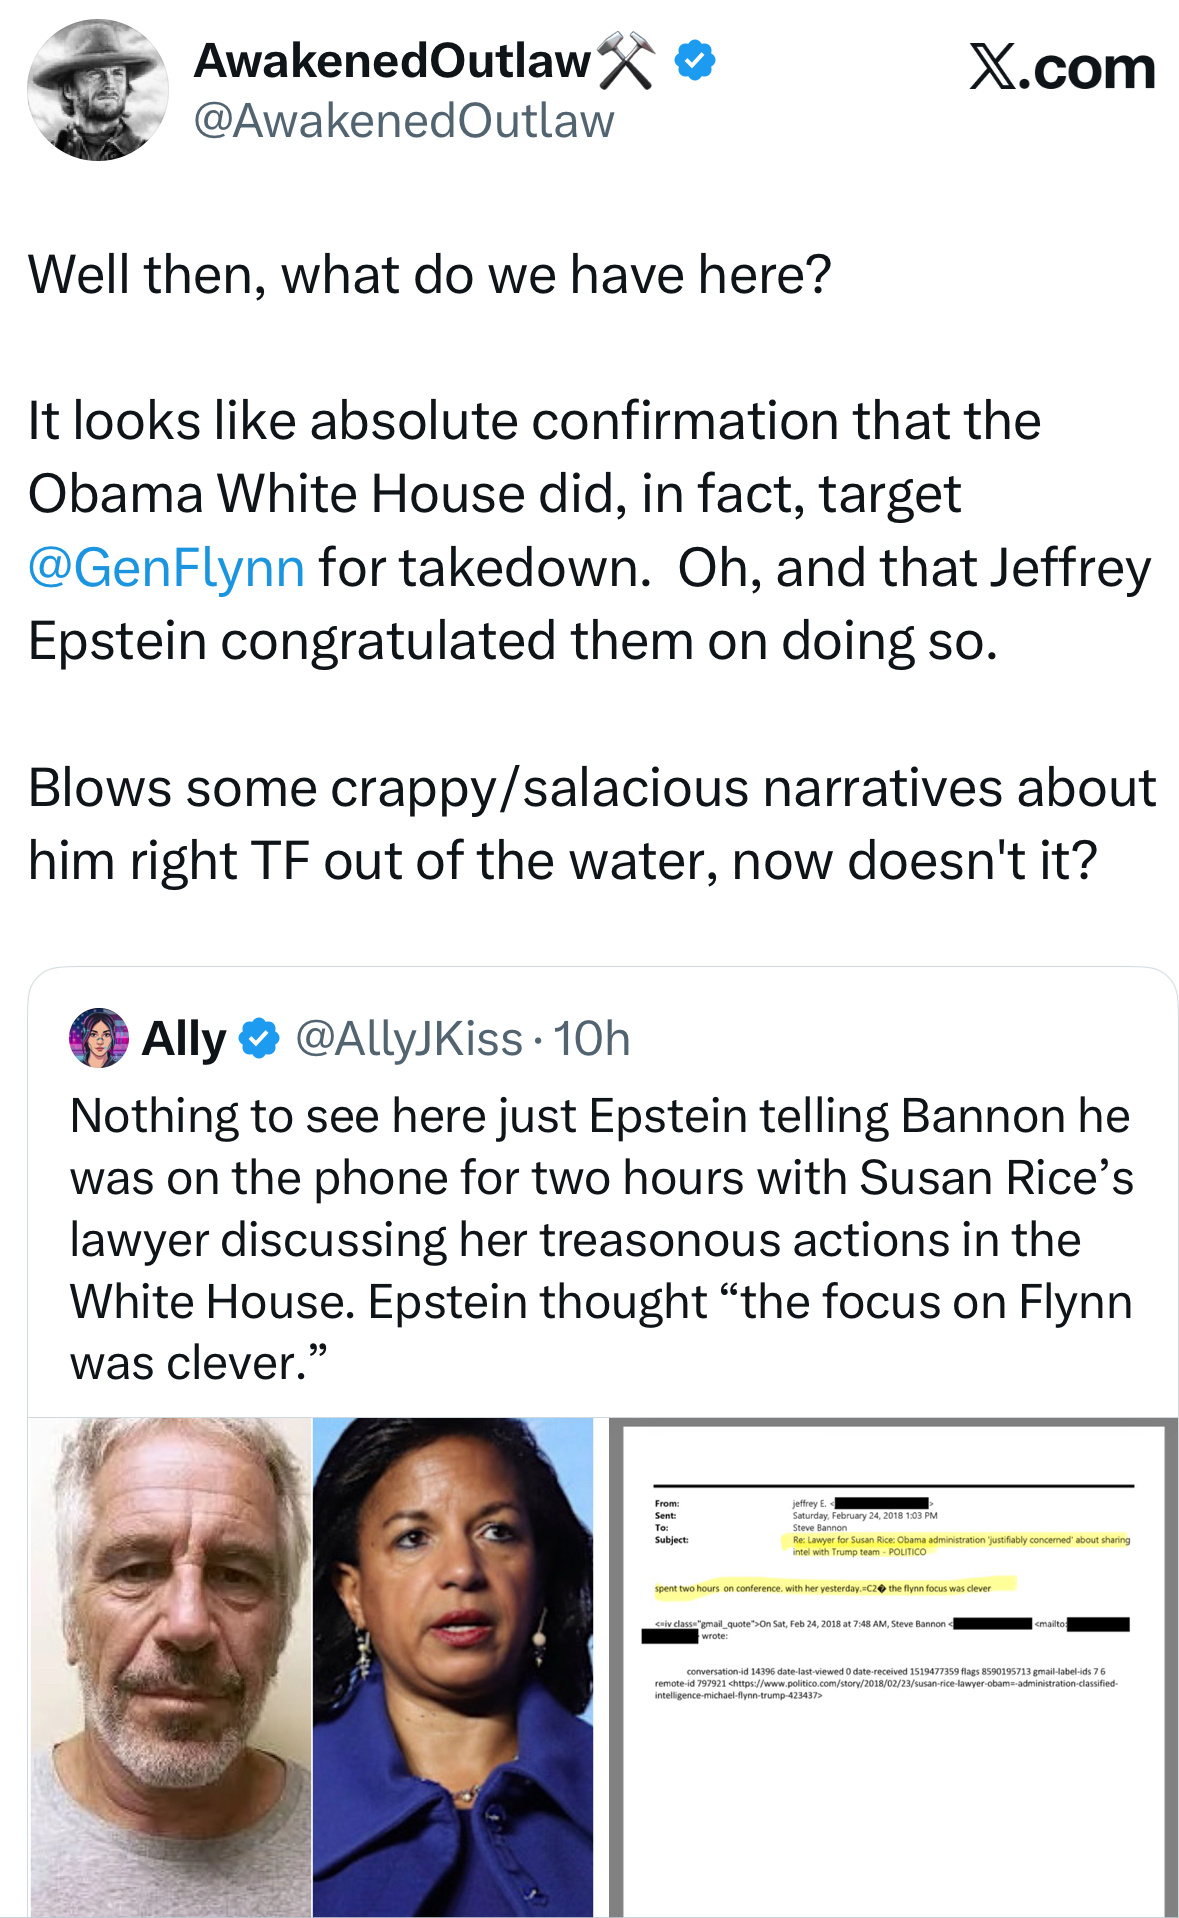
Task: Open Ally's small profile avatar
Action: 99,1038
